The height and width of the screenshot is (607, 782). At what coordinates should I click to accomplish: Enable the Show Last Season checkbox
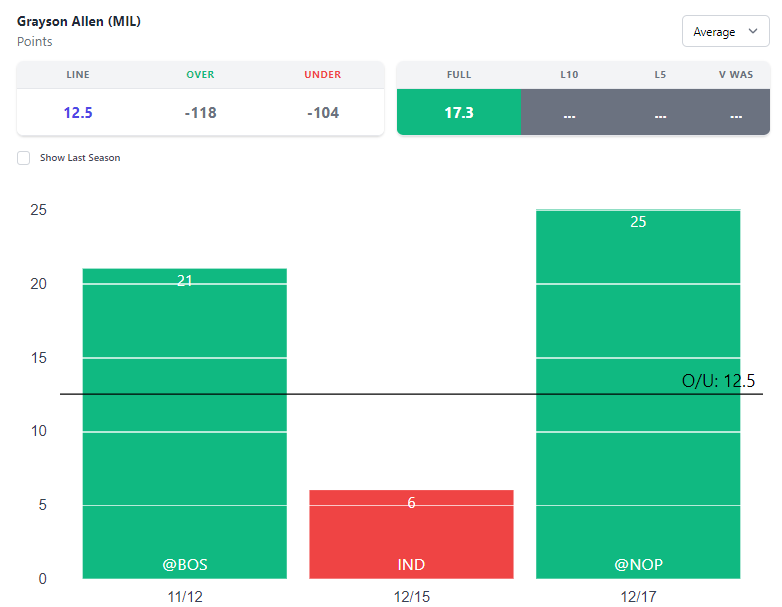[24, 158]
